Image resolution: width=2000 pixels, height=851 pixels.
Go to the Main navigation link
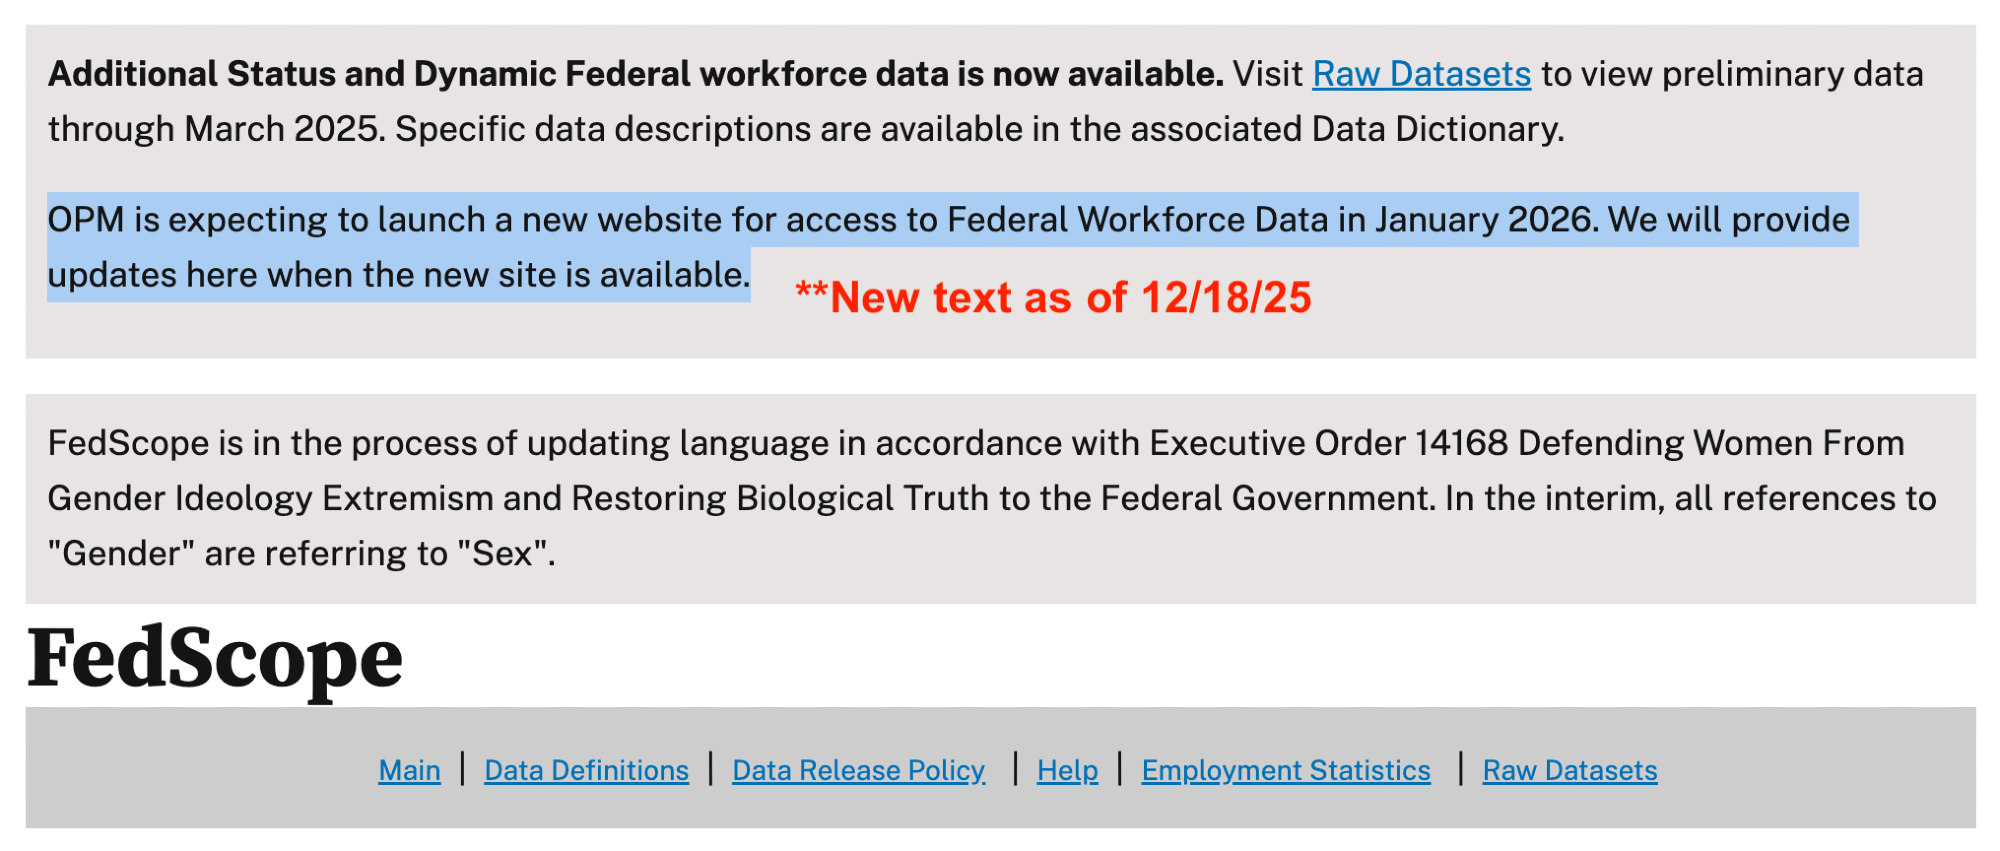pos(409,770)
